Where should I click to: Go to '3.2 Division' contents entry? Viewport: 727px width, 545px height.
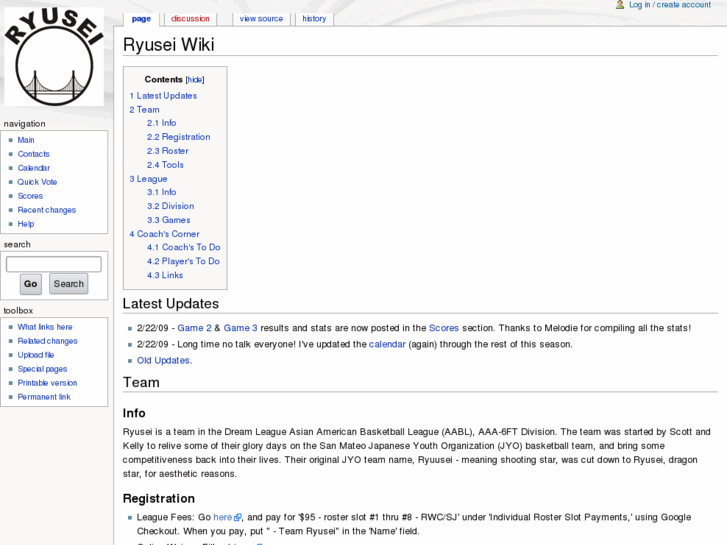171,206
